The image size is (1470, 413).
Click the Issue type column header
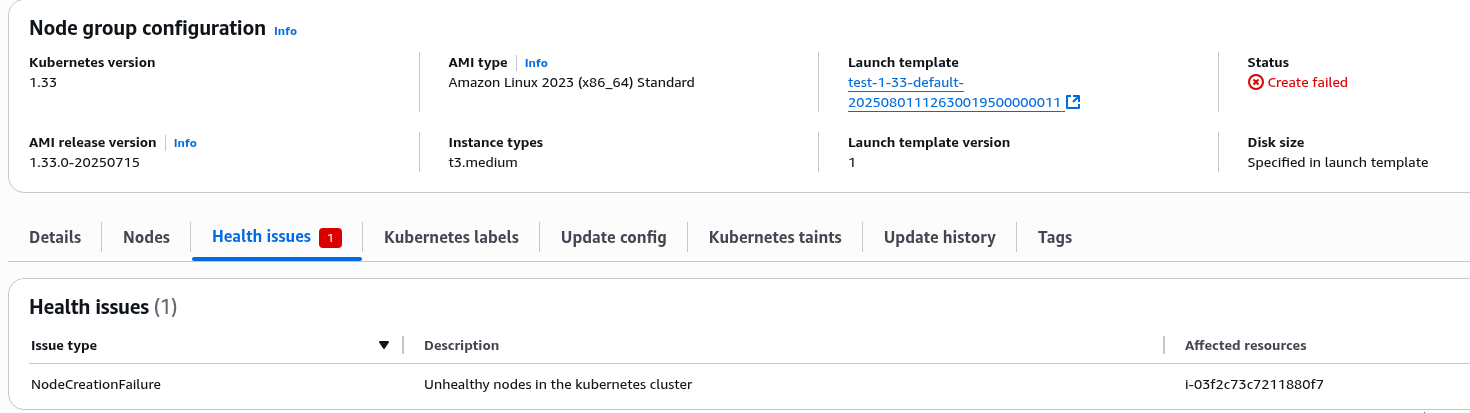coord(64,345)
